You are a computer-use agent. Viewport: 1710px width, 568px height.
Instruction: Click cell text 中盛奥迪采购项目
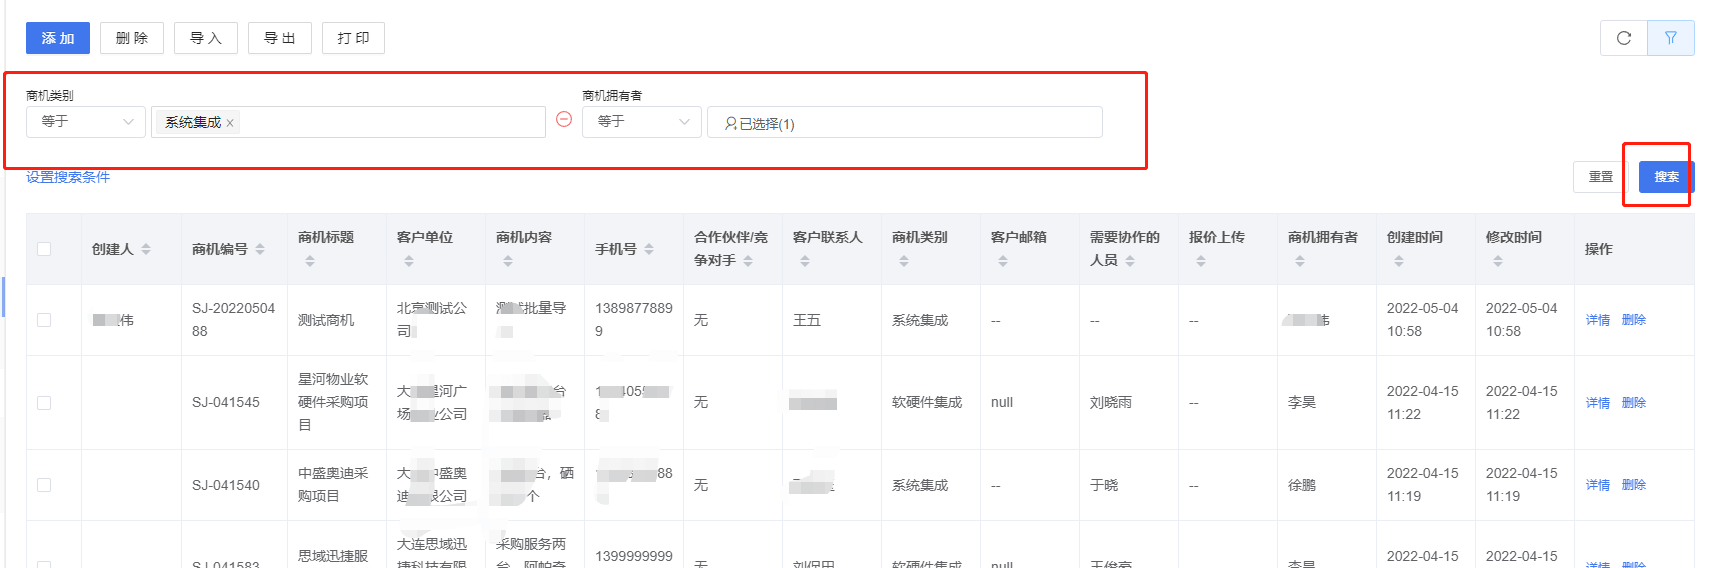333,485
